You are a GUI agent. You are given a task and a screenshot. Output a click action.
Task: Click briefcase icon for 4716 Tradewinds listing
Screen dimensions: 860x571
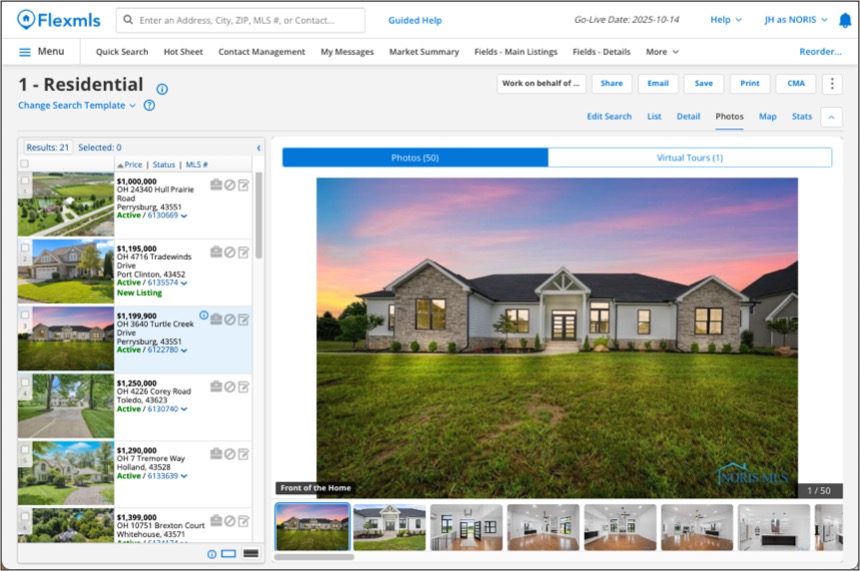tap(216, 252)
